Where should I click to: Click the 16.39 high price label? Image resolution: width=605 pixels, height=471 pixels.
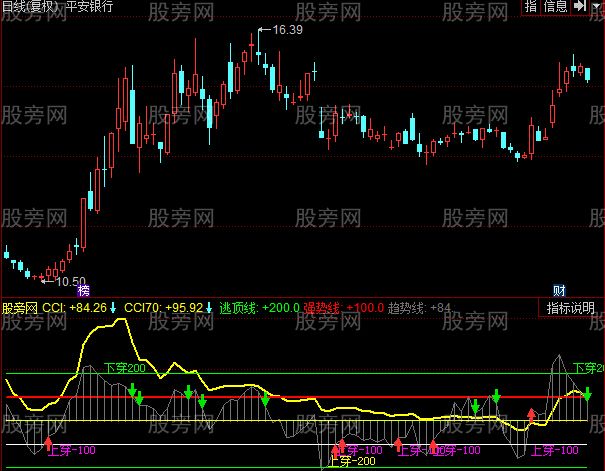tap(287, 30)
